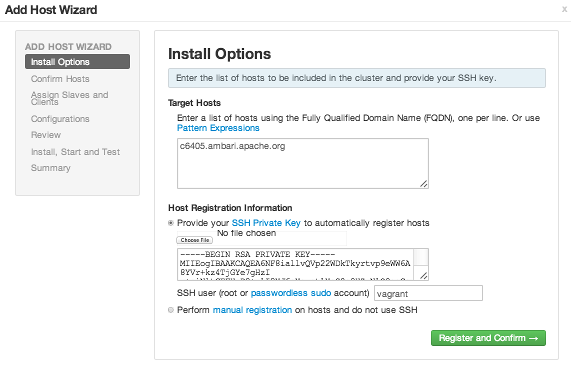Grab the private key textarea resize handle
Viewport: 571px width, 367px height.
pos(424,276)
